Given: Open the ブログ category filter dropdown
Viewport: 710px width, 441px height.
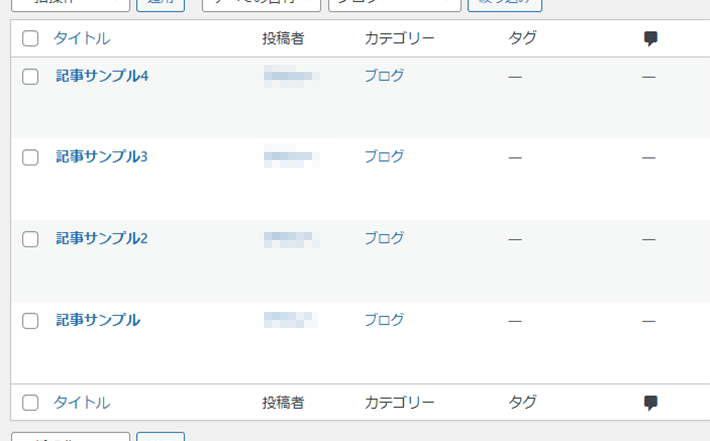Looking at the screenshot, I should point(394,4).
